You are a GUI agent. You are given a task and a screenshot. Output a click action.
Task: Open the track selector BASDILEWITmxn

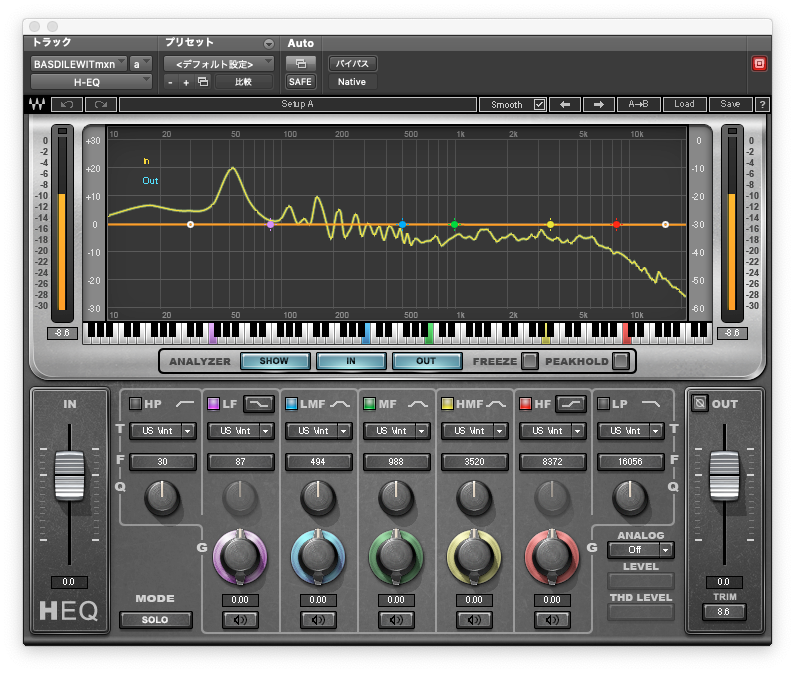(x=79, y=64)
